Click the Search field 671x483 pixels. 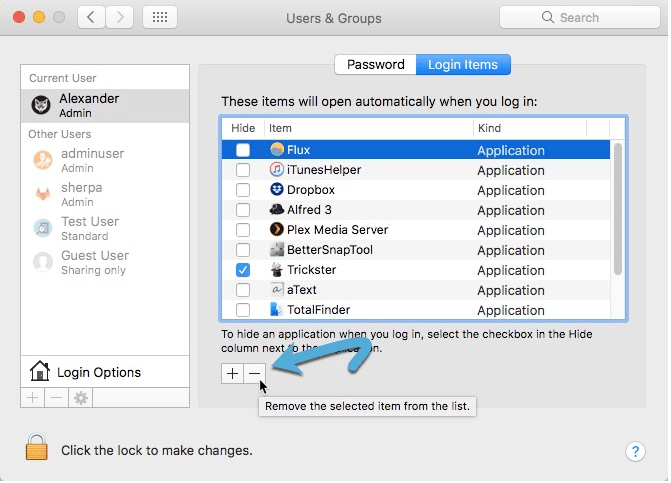[580, 18]
